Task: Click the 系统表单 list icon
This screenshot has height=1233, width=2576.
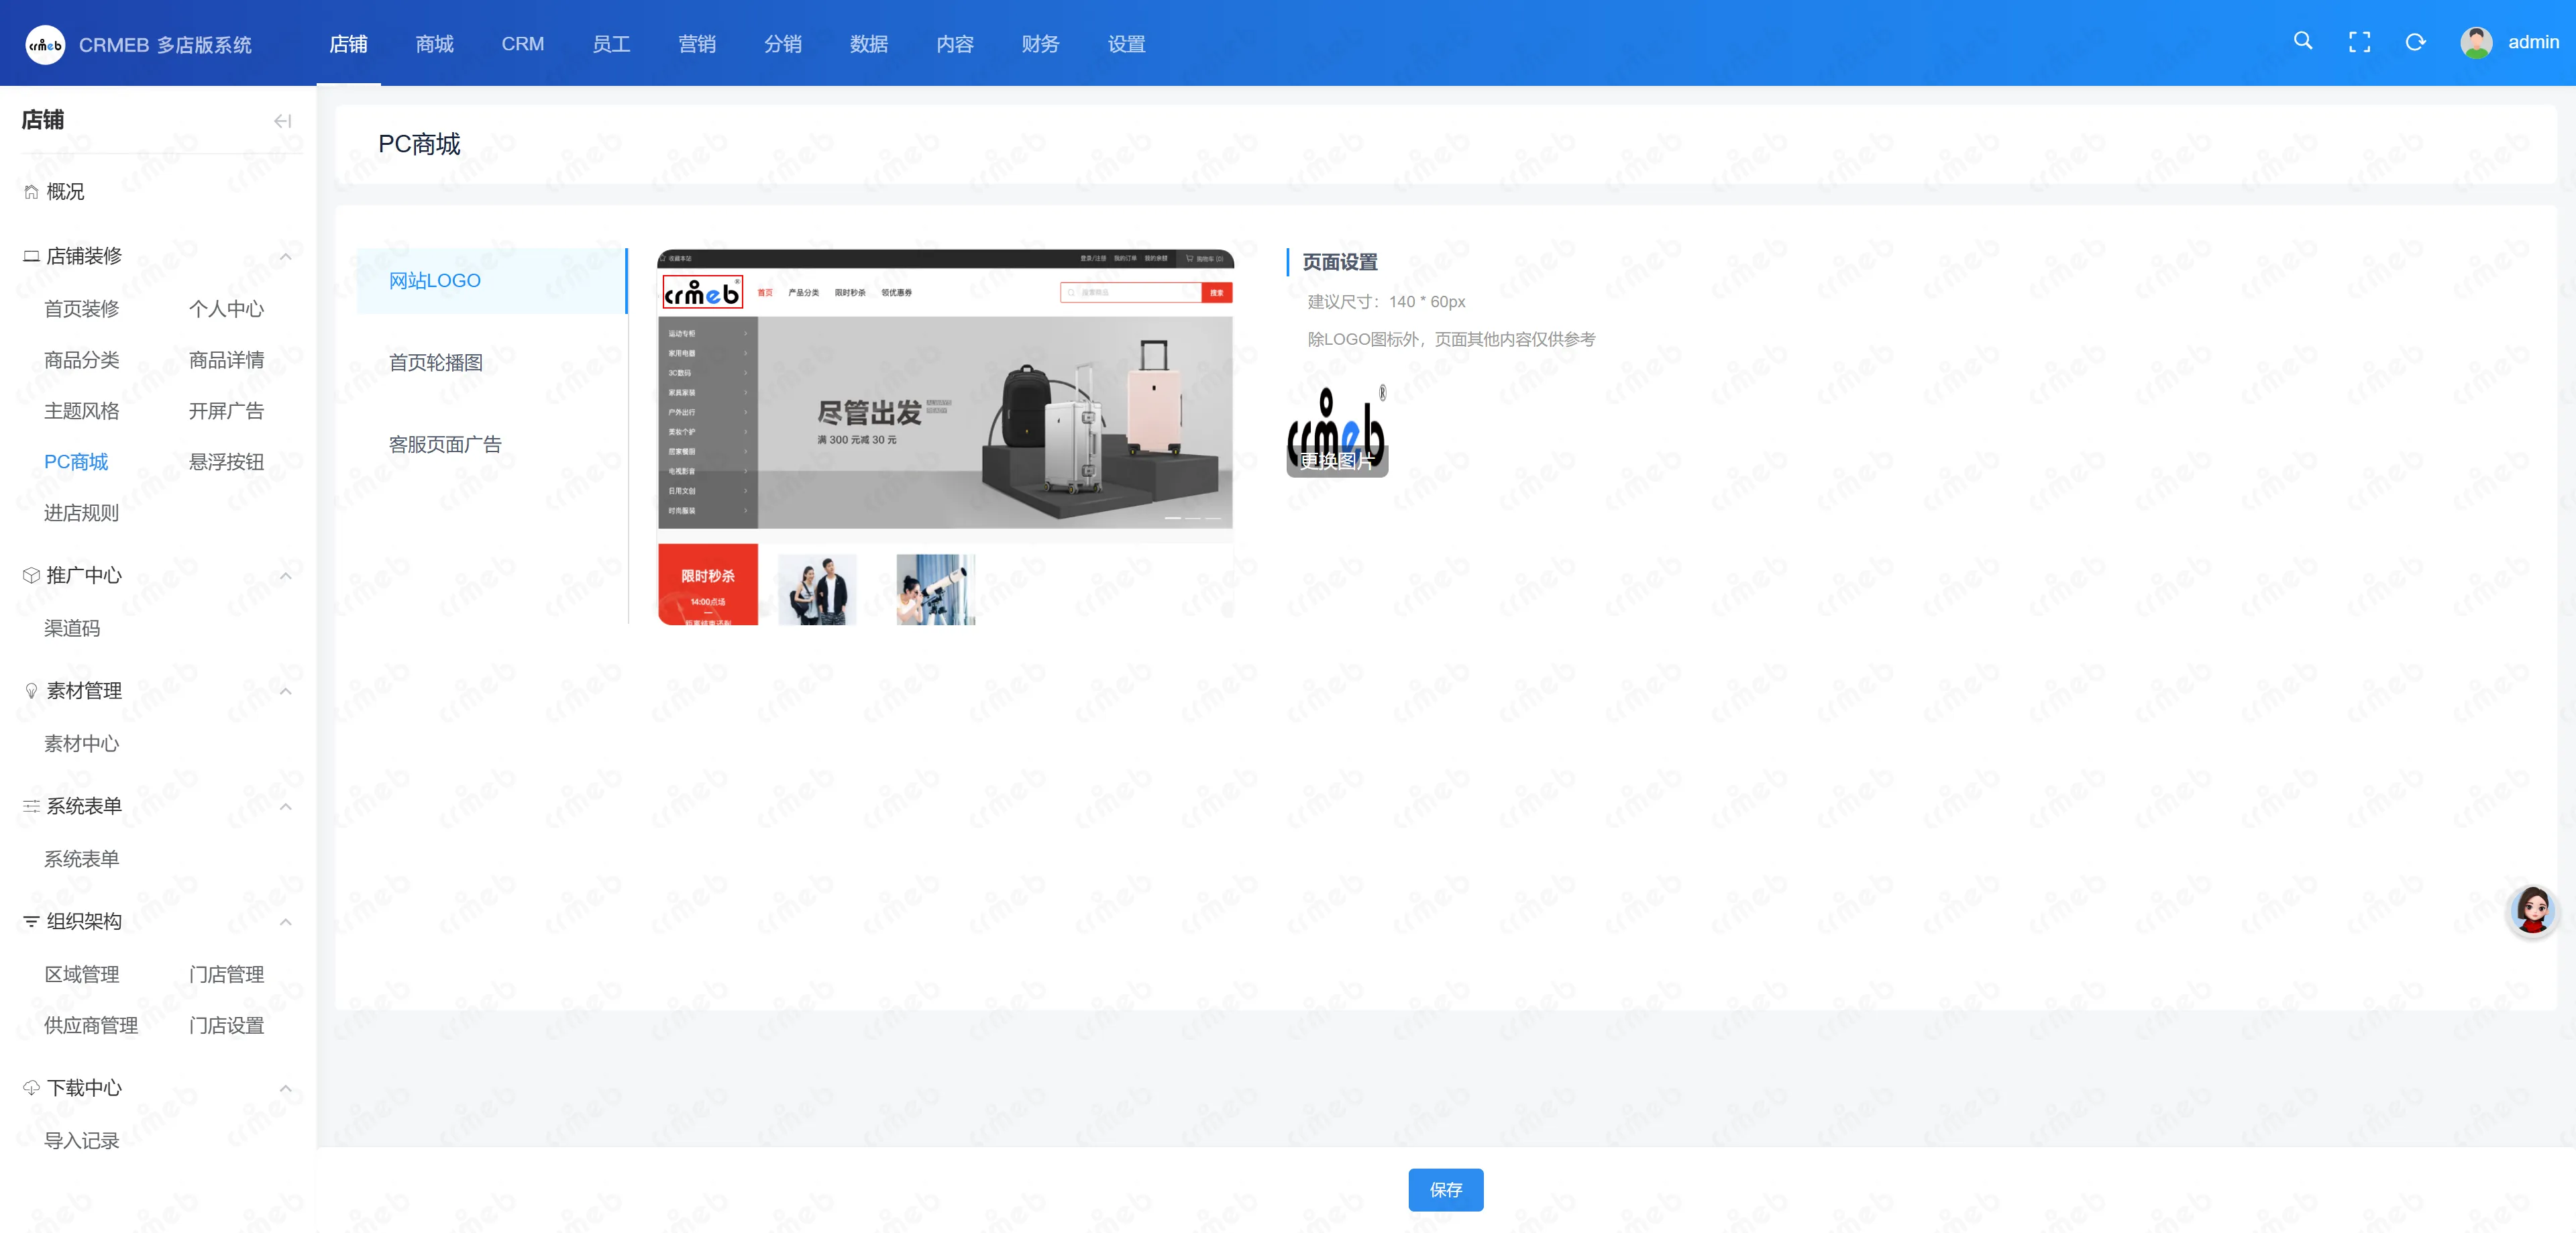Action: click(31, 806)
